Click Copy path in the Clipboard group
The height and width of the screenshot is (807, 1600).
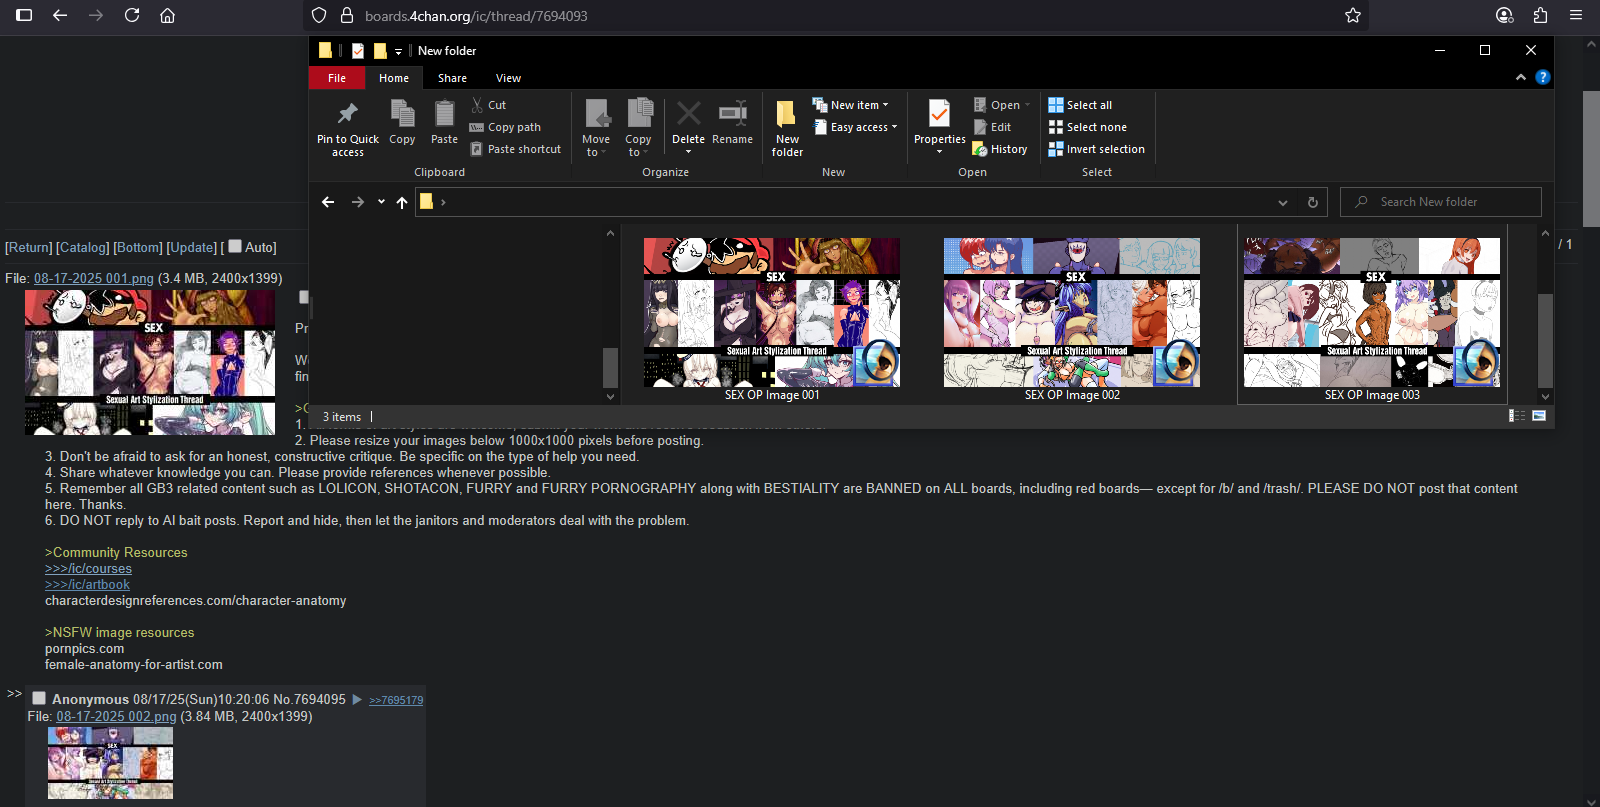(506, 127)
